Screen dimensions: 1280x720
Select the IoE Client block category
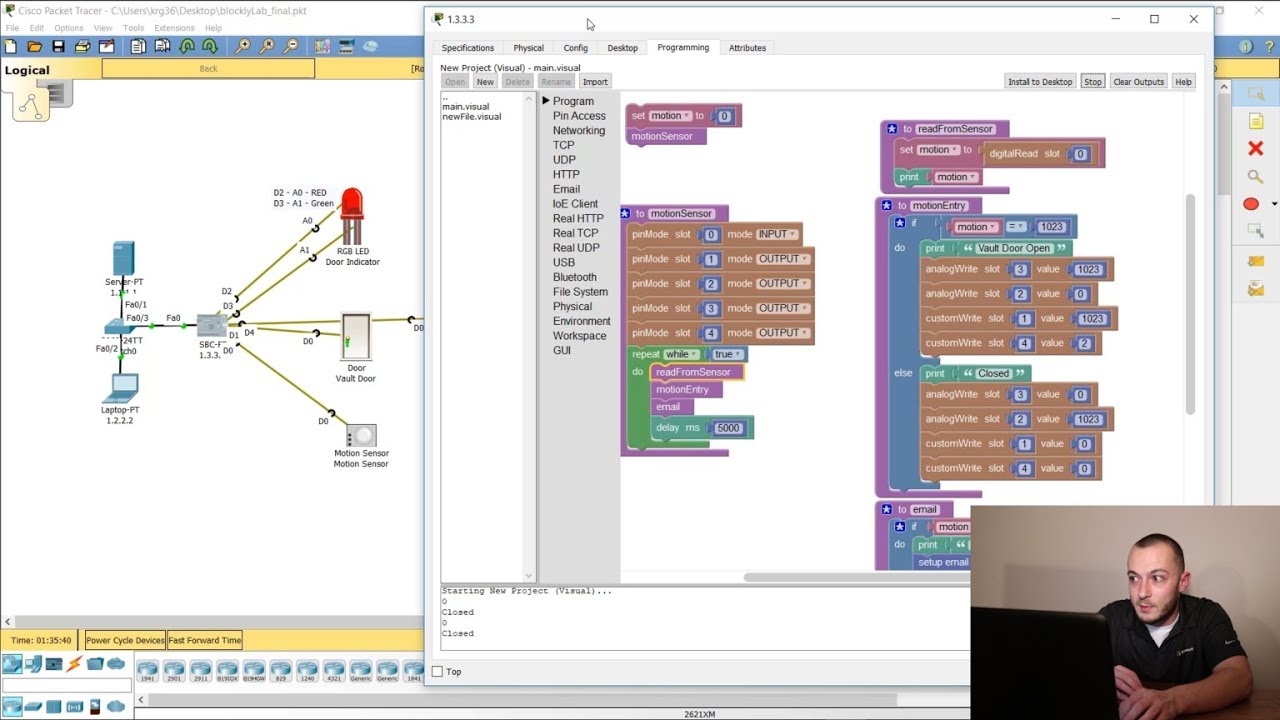[575, 204]
